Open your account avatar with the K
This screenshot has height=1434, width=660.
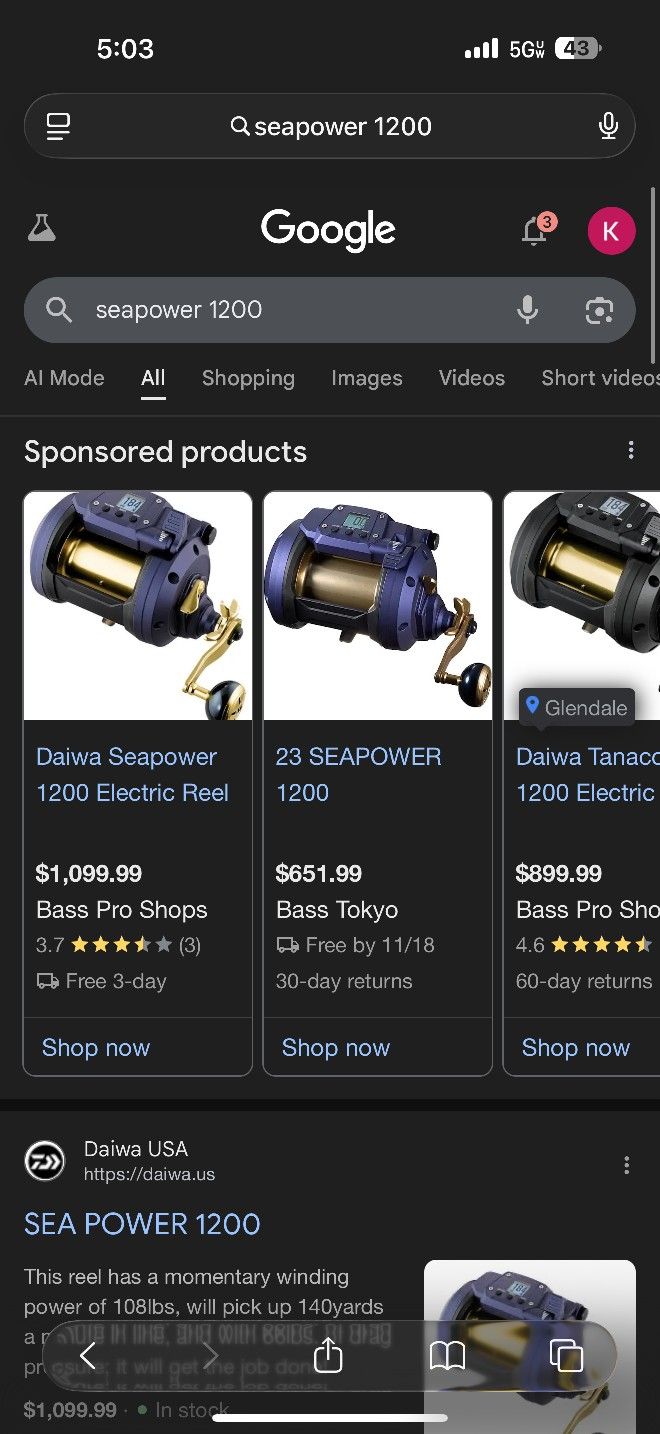pyautogui.click(x=611, y=230)
